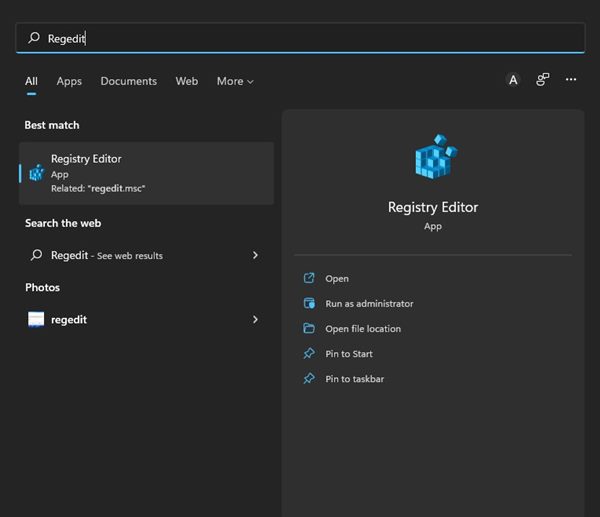
Task: Click Open in the preview pane
Action: pos(337,279)
